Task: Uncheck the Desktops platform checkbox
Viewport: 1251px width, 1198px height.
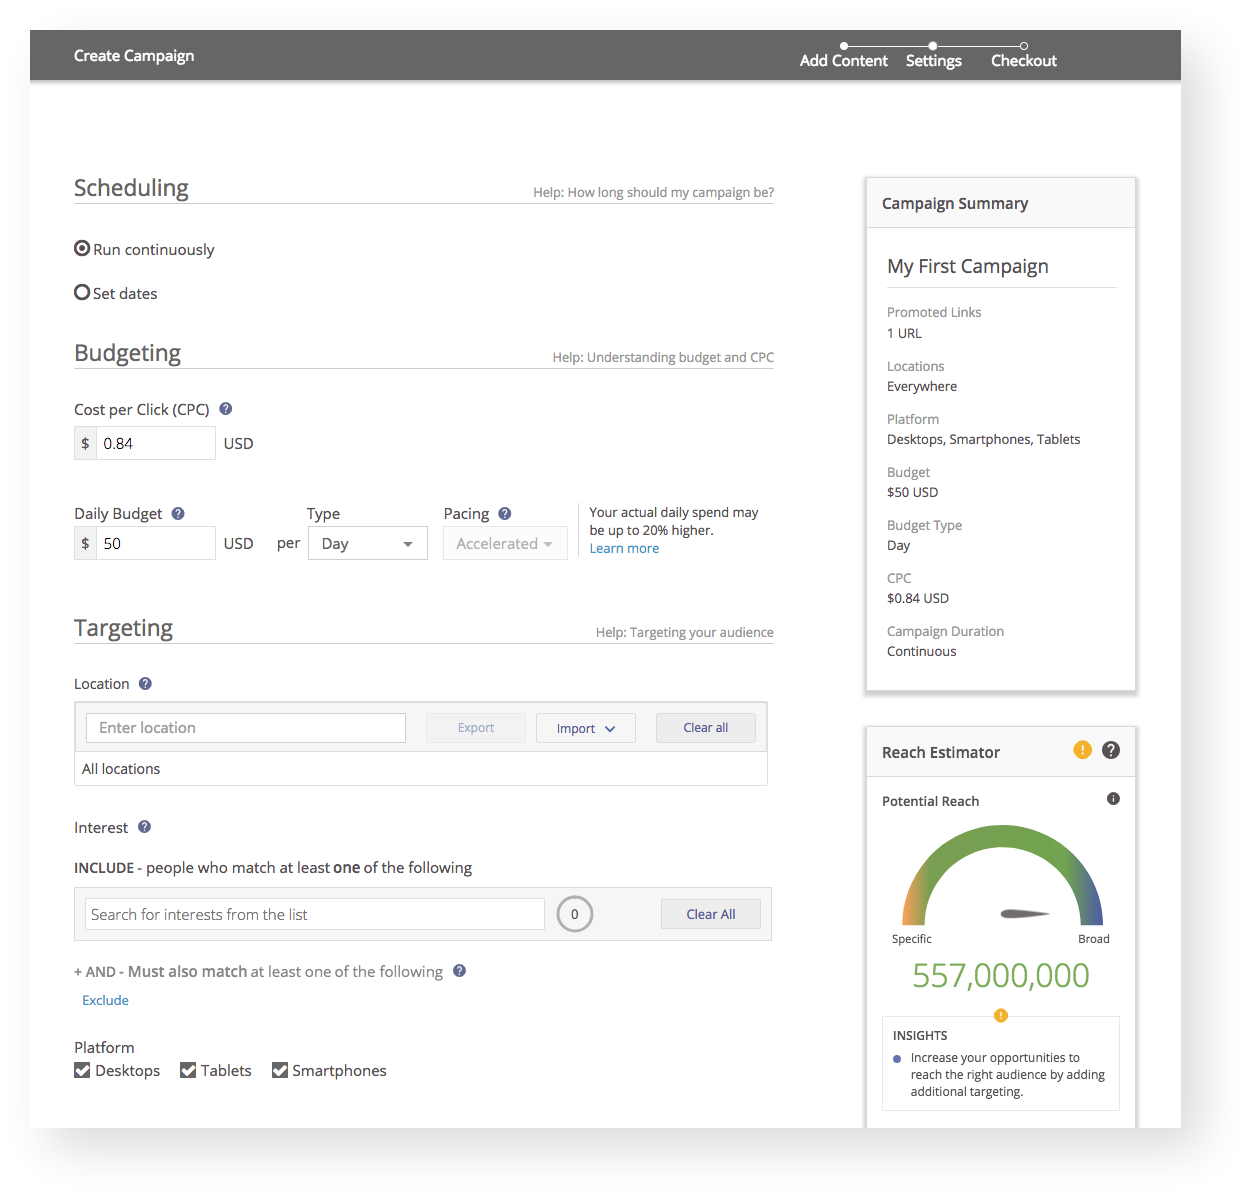Action: click(x=82, y=1071)
